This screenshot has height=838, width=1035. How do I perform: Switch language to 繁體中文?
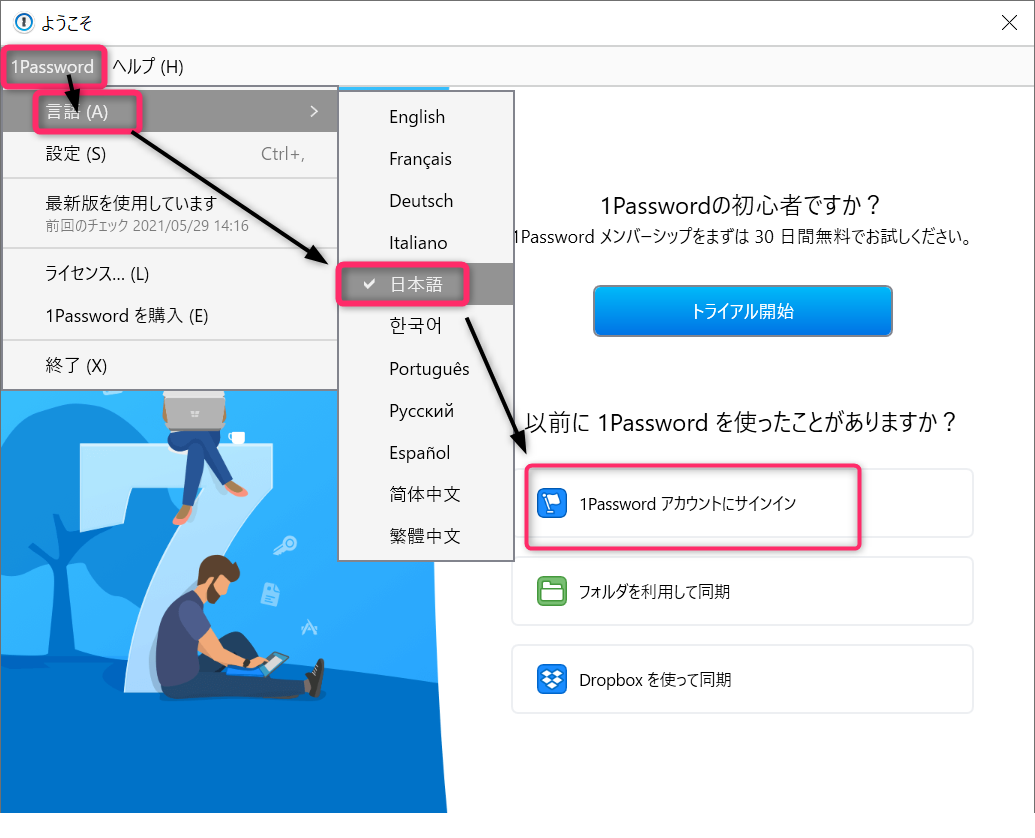click(426, 536)
